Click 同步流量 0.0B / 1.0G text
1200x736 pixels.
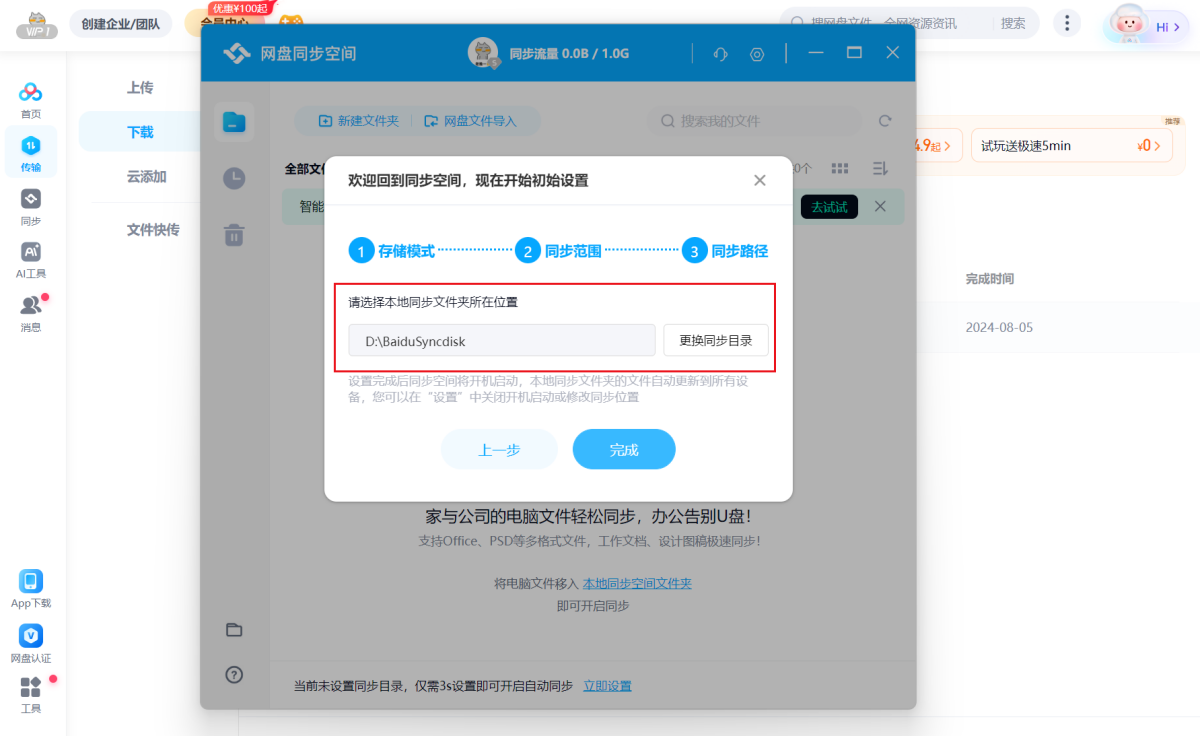[569, 53]
